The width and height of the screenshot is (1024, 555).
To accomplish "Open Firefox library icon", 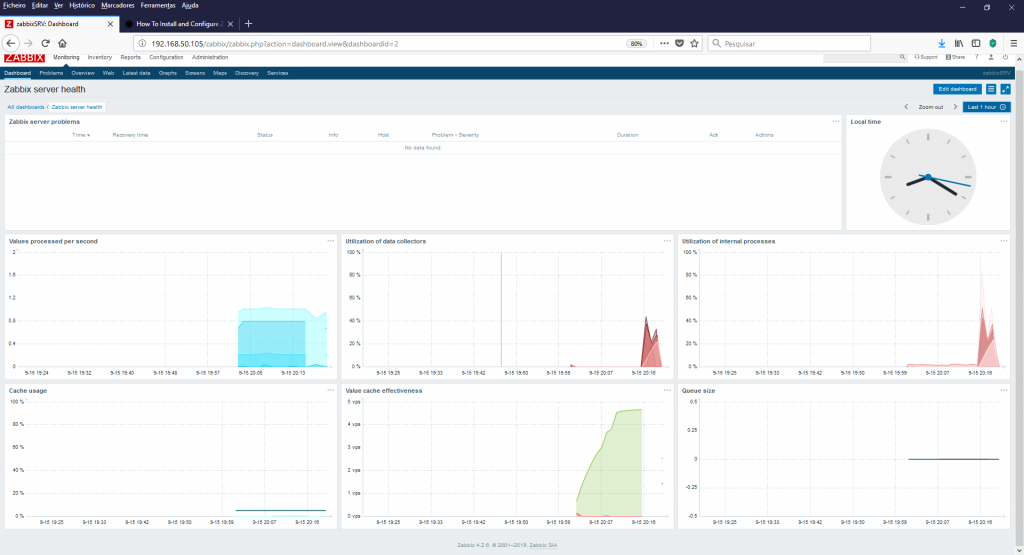I will [959, 43].
